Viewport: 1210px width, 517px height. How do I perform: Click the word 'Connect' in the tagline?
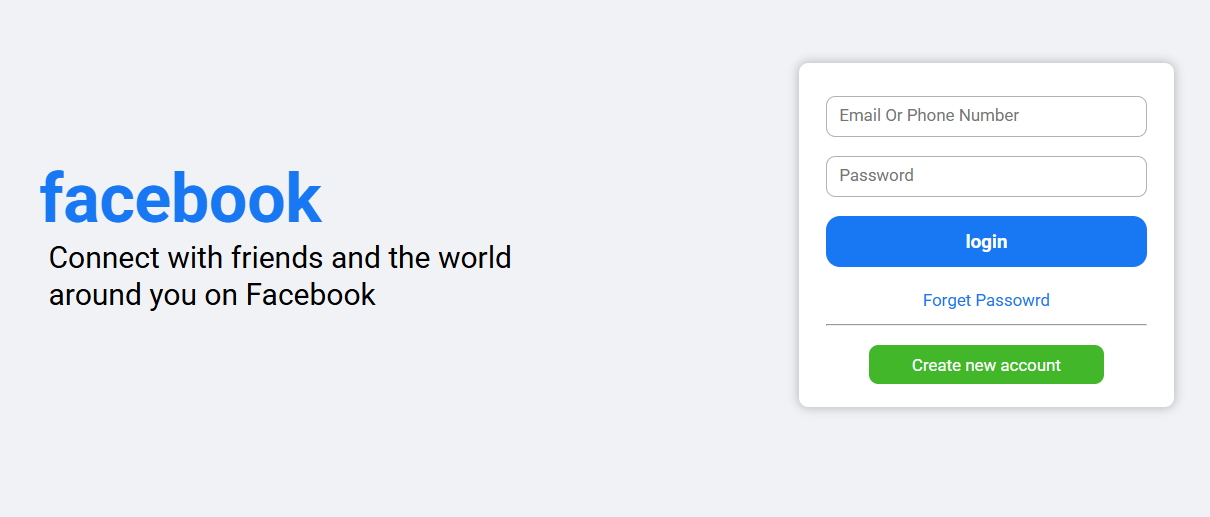[104, 258]
